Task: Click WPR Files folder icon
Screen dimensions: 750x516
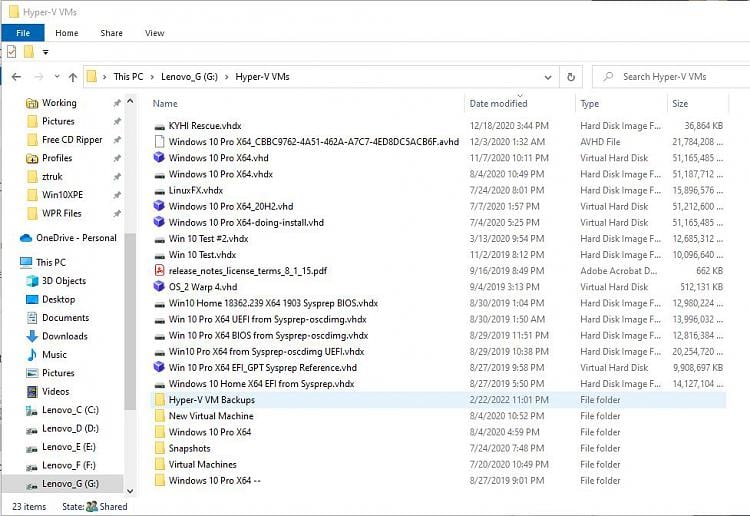Action: (32, 213)
